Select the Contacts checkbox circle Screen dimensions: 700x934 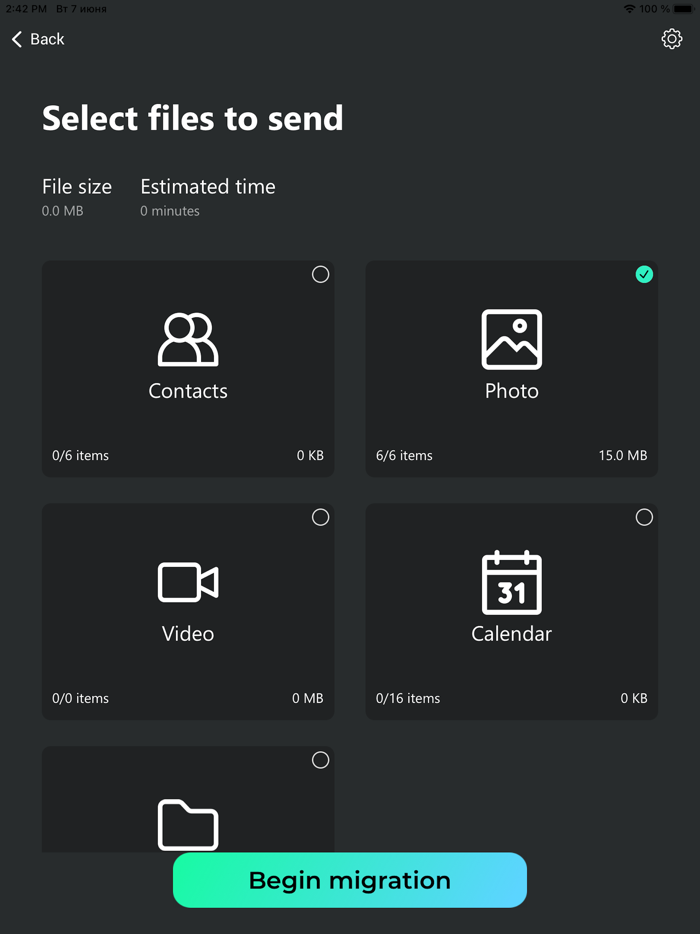(321, 275)
